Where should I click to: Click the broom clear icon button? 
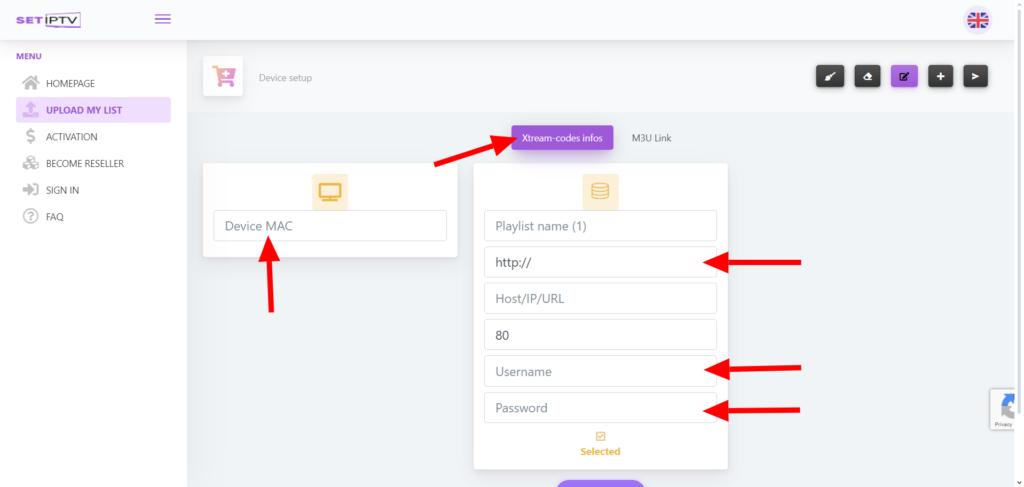pos(830,76)
